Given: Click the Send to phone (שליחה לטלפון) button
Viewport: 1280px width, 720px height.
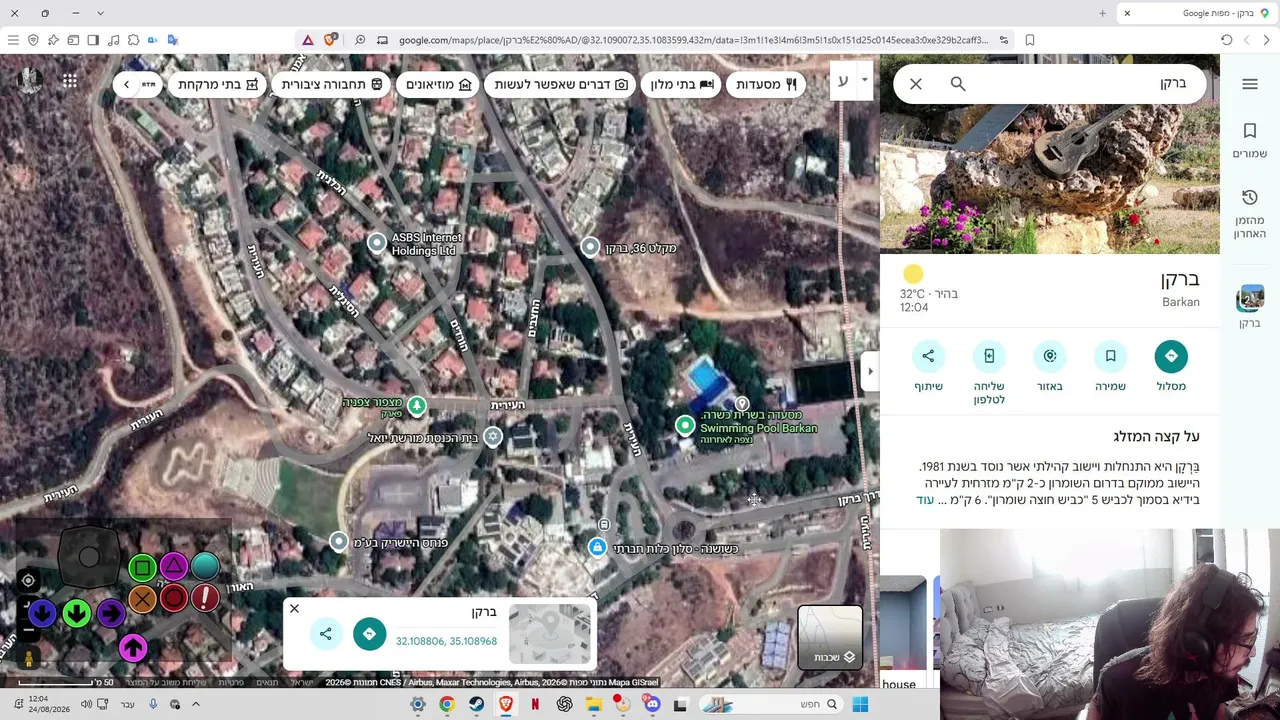Looking at the screenshot, I should pos(989,356).
